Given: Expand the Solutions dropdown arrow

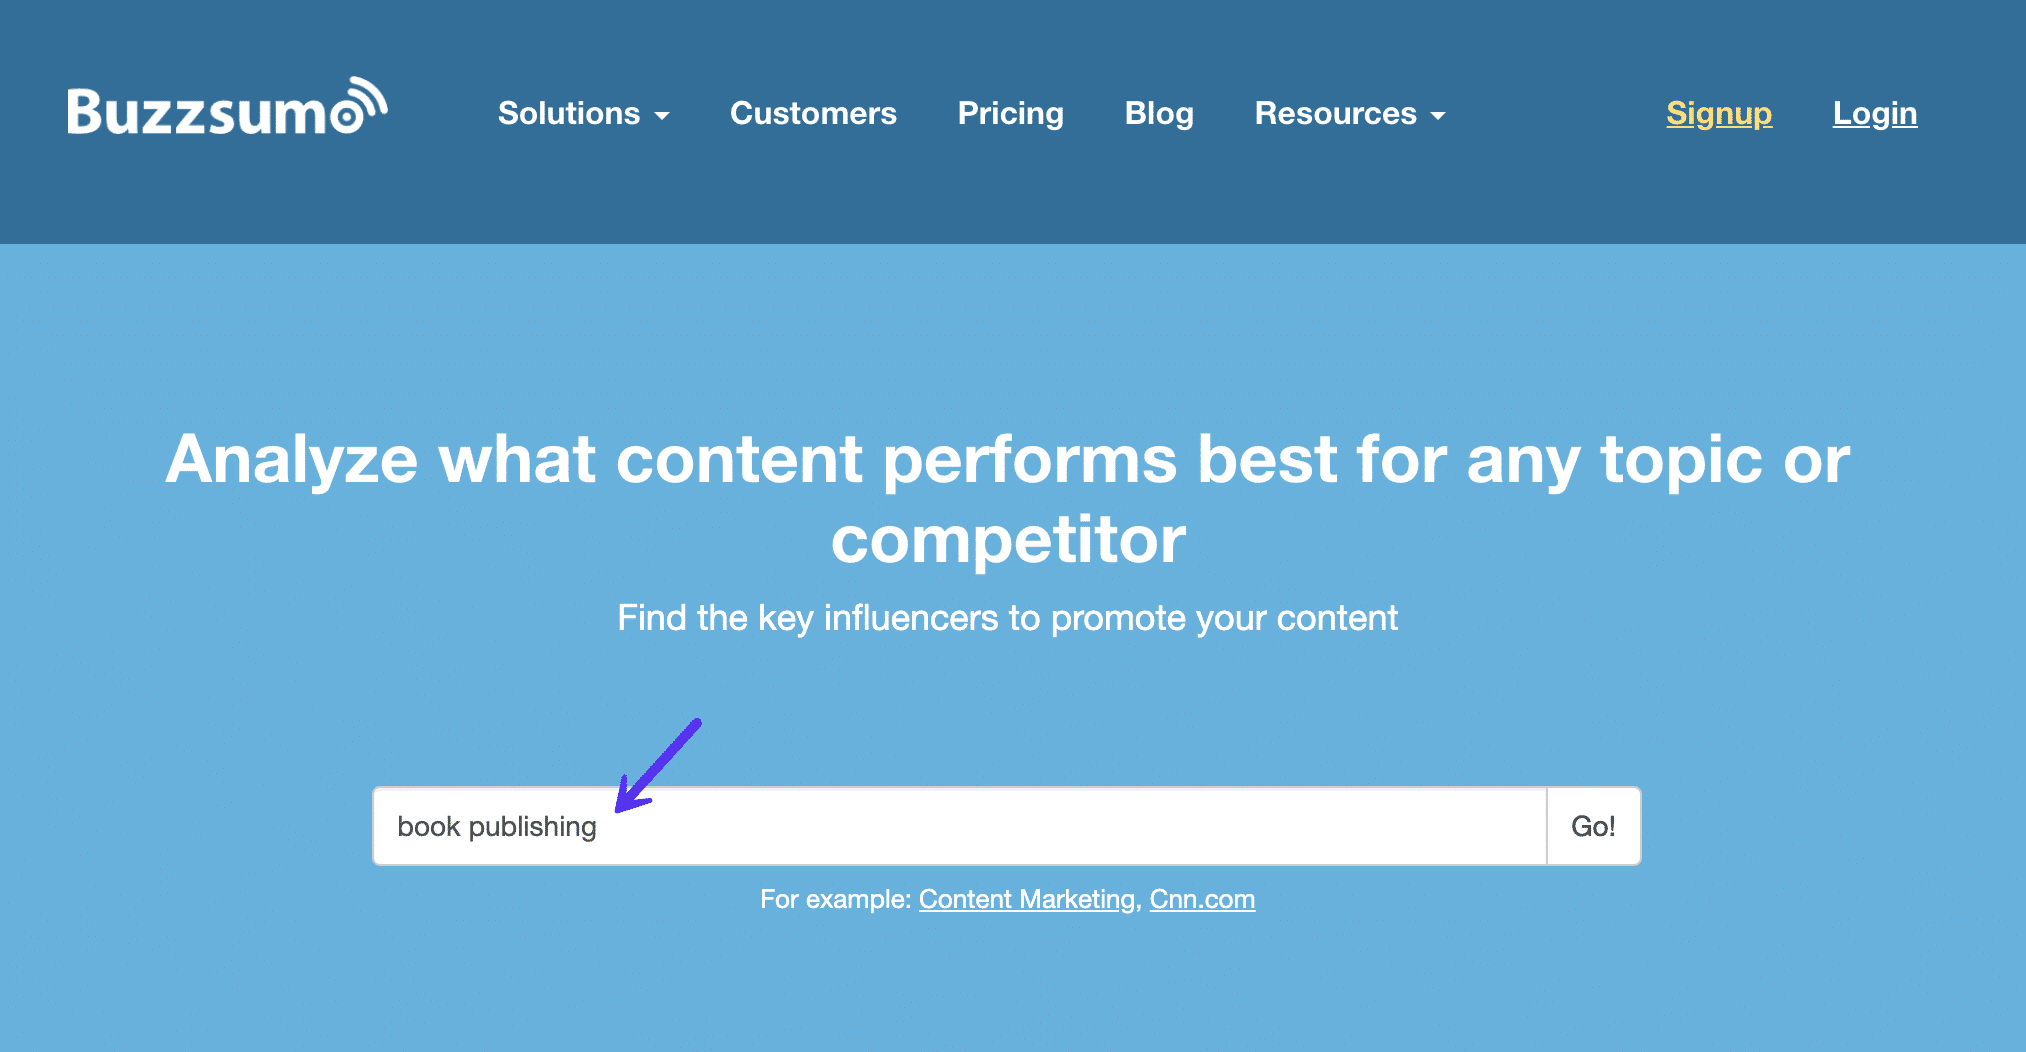Looking at the screenshot, I should point(663,117).
